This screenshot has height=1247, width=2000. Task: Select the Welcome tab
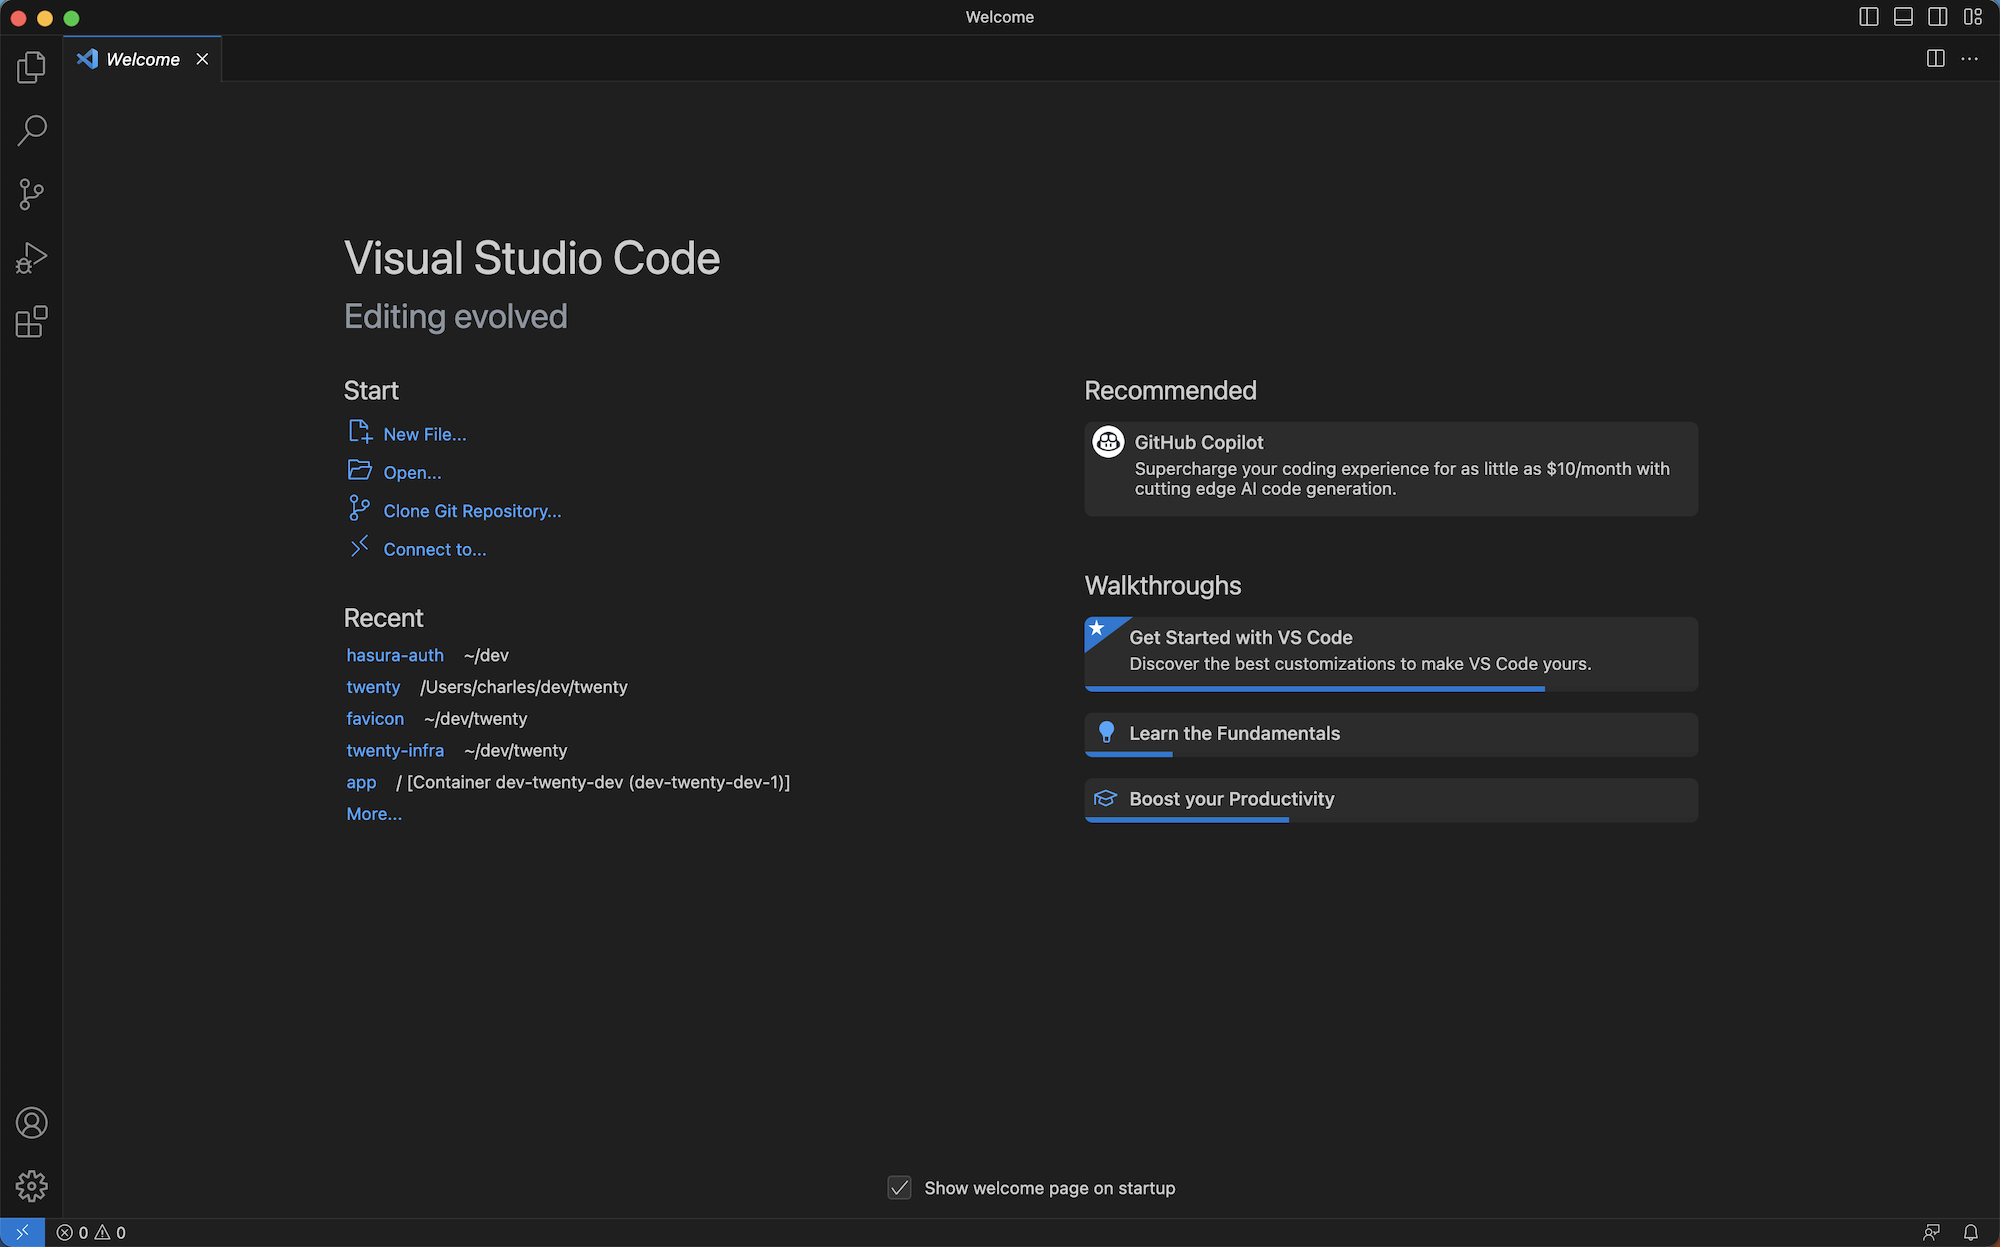[142, 59]
